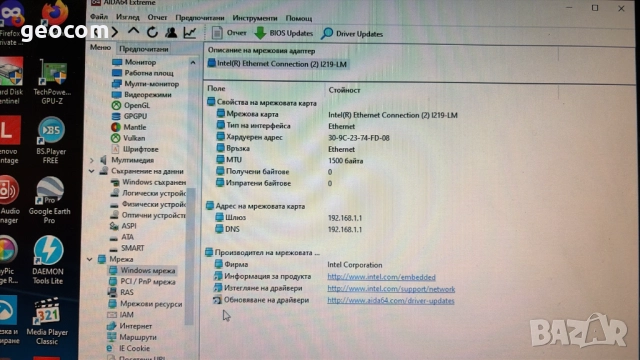
Task: Collapse the Мрежа tree node
Action: click(x=90, y=259)
